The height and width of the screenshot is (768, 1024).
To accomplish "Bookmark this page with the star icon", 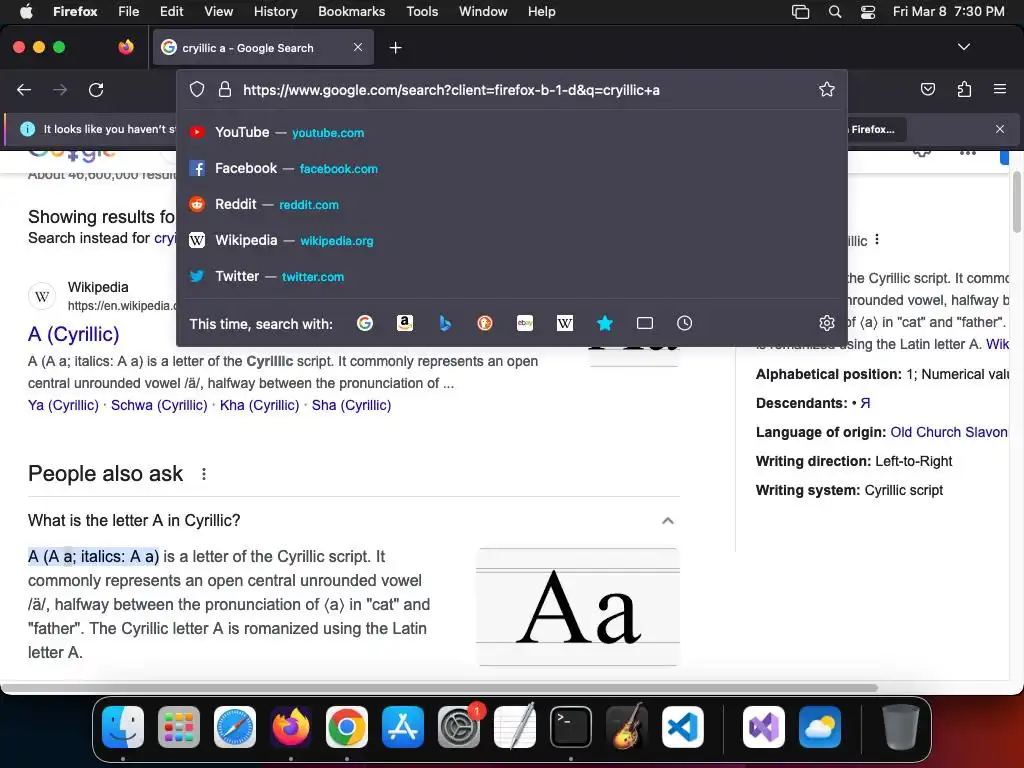I will [x=827, y=89].
